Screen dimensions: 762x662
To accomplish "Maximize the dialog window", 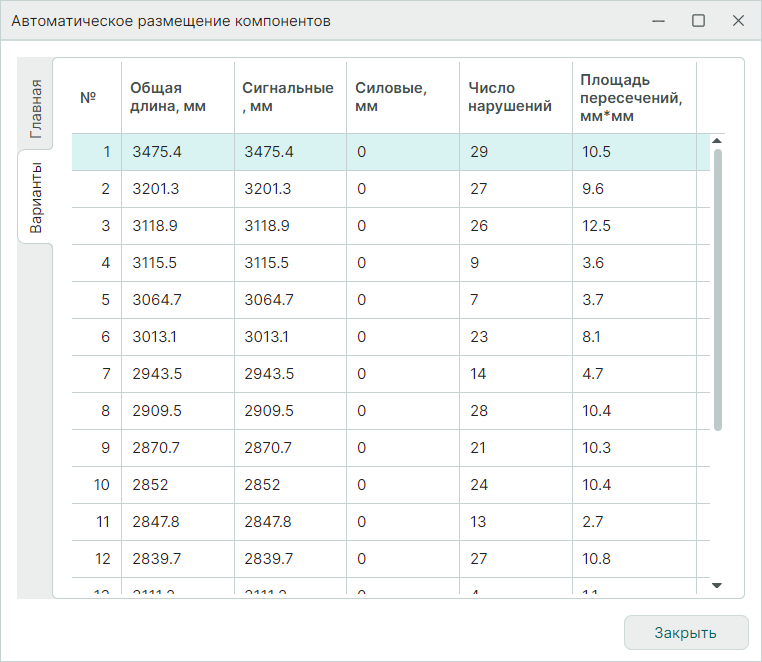I will [x=698, y=21].
